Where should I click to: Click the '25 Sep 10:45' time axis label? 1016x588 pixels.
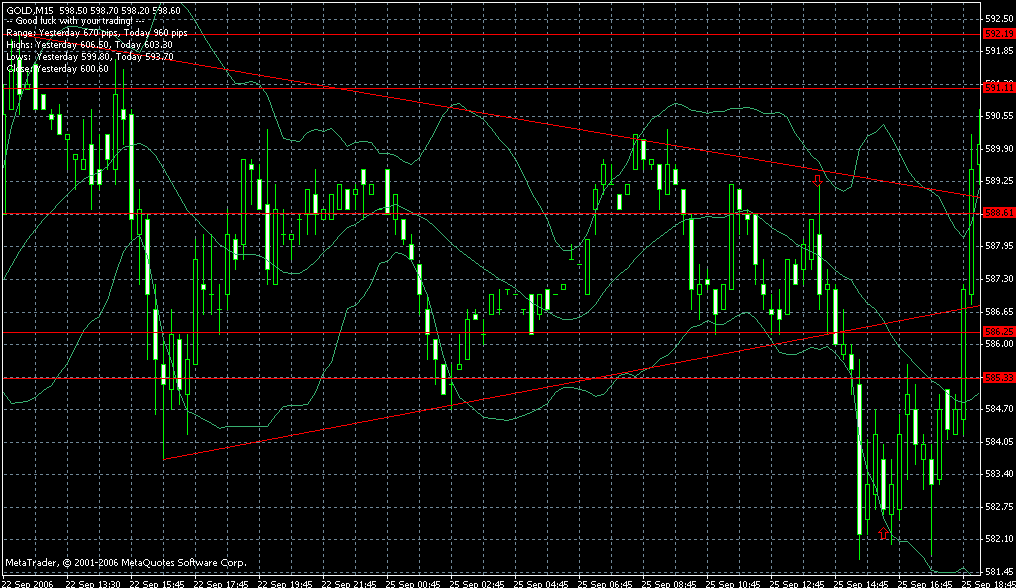click(733, 583)
